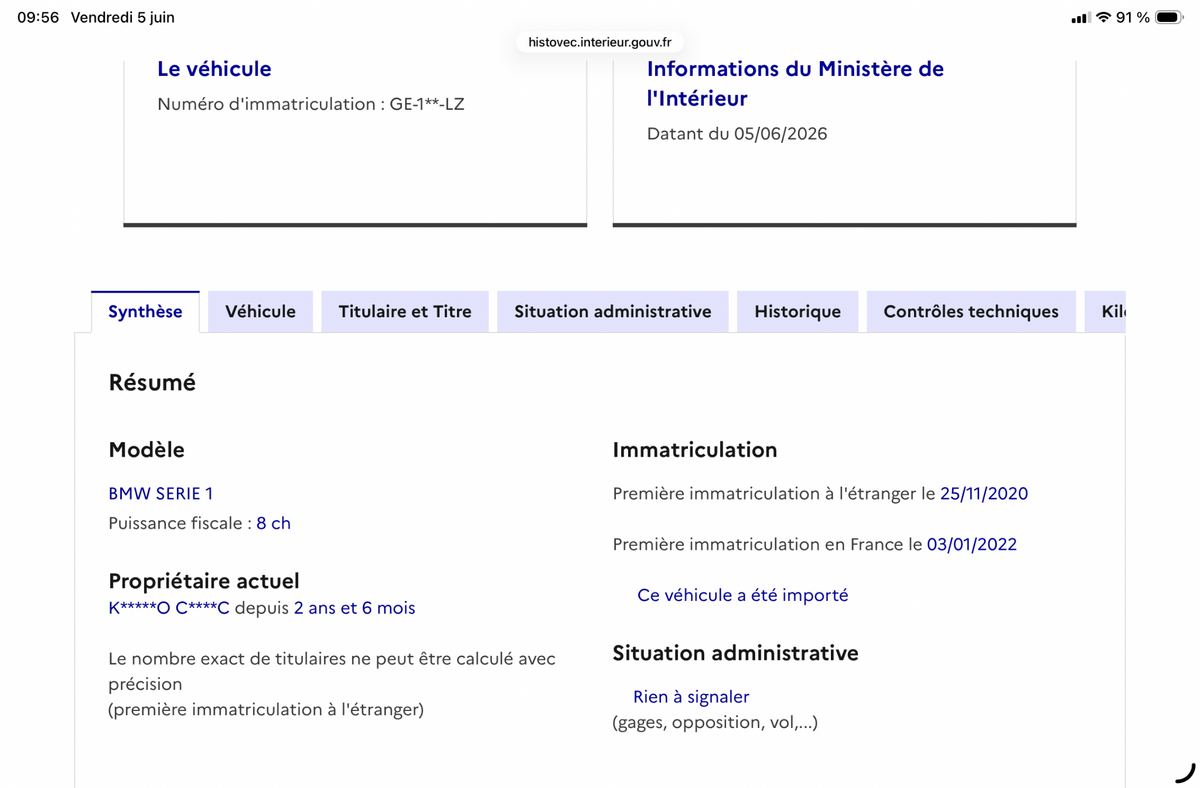Open the partially visible Kilométrage tab
Viewport: 1200px width, 788px height.
point(1105,312)
